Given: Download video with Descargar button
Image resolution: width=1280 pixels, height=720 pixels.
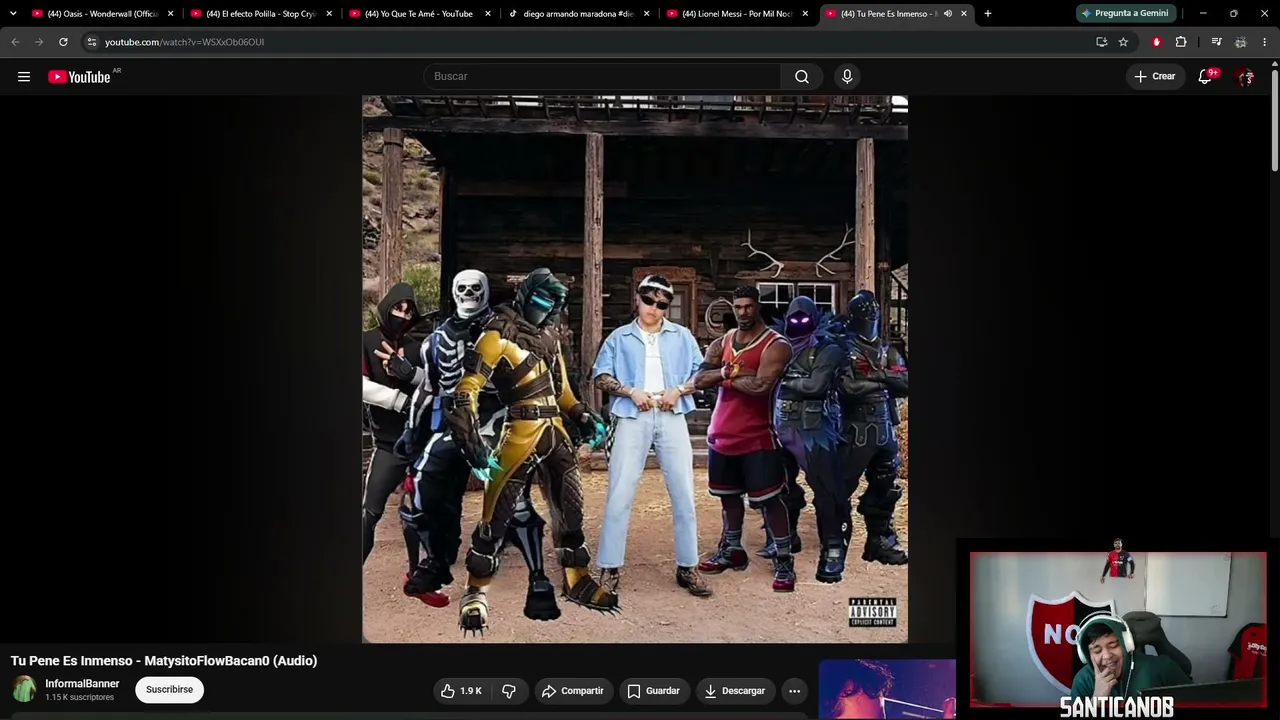Looking at the screenshot, I should (735, 691).
